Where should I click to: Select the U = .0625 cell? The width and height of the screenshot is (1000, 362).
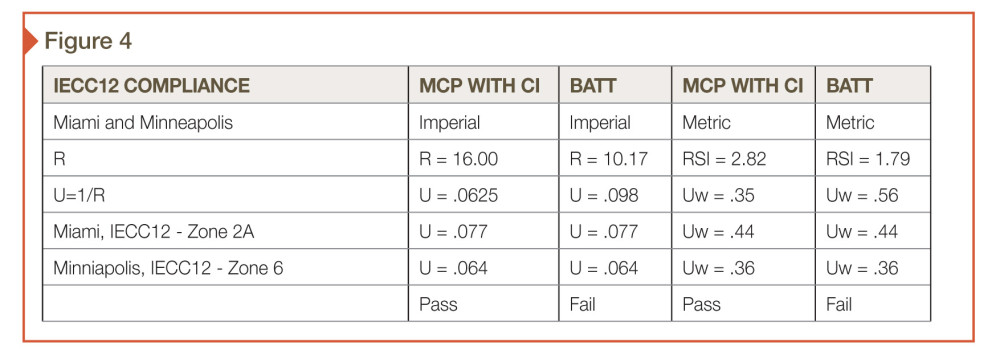(483, 194)
